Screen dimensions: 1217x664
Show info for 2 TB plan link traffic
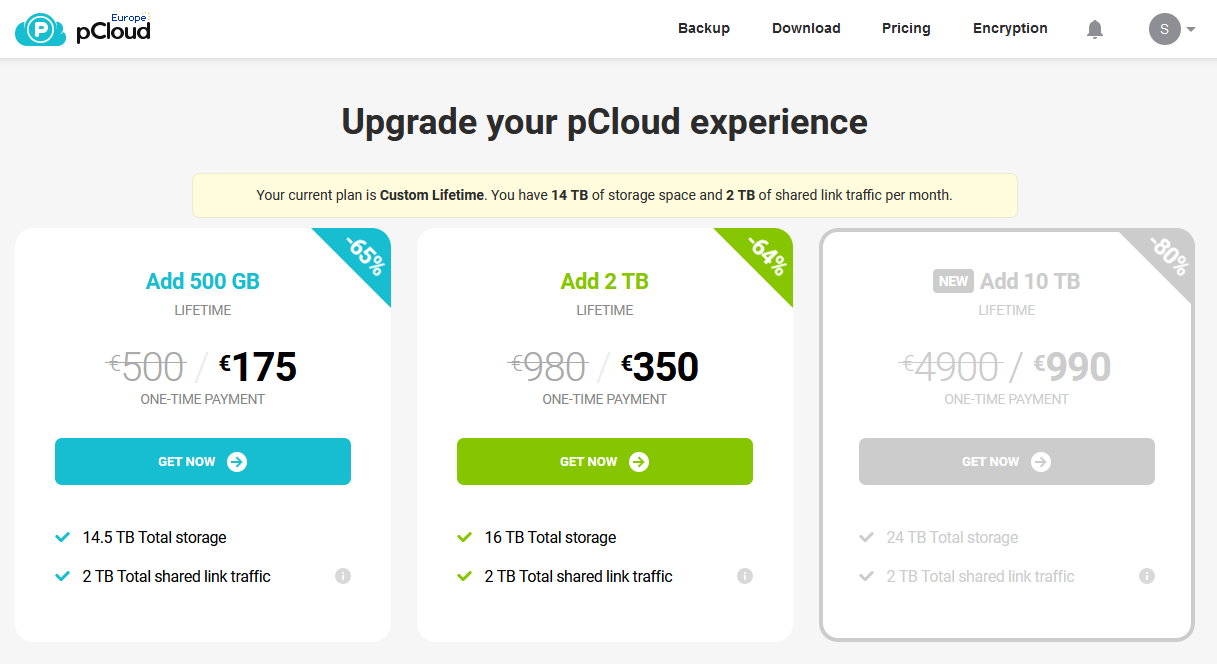(x=745, y=576)
